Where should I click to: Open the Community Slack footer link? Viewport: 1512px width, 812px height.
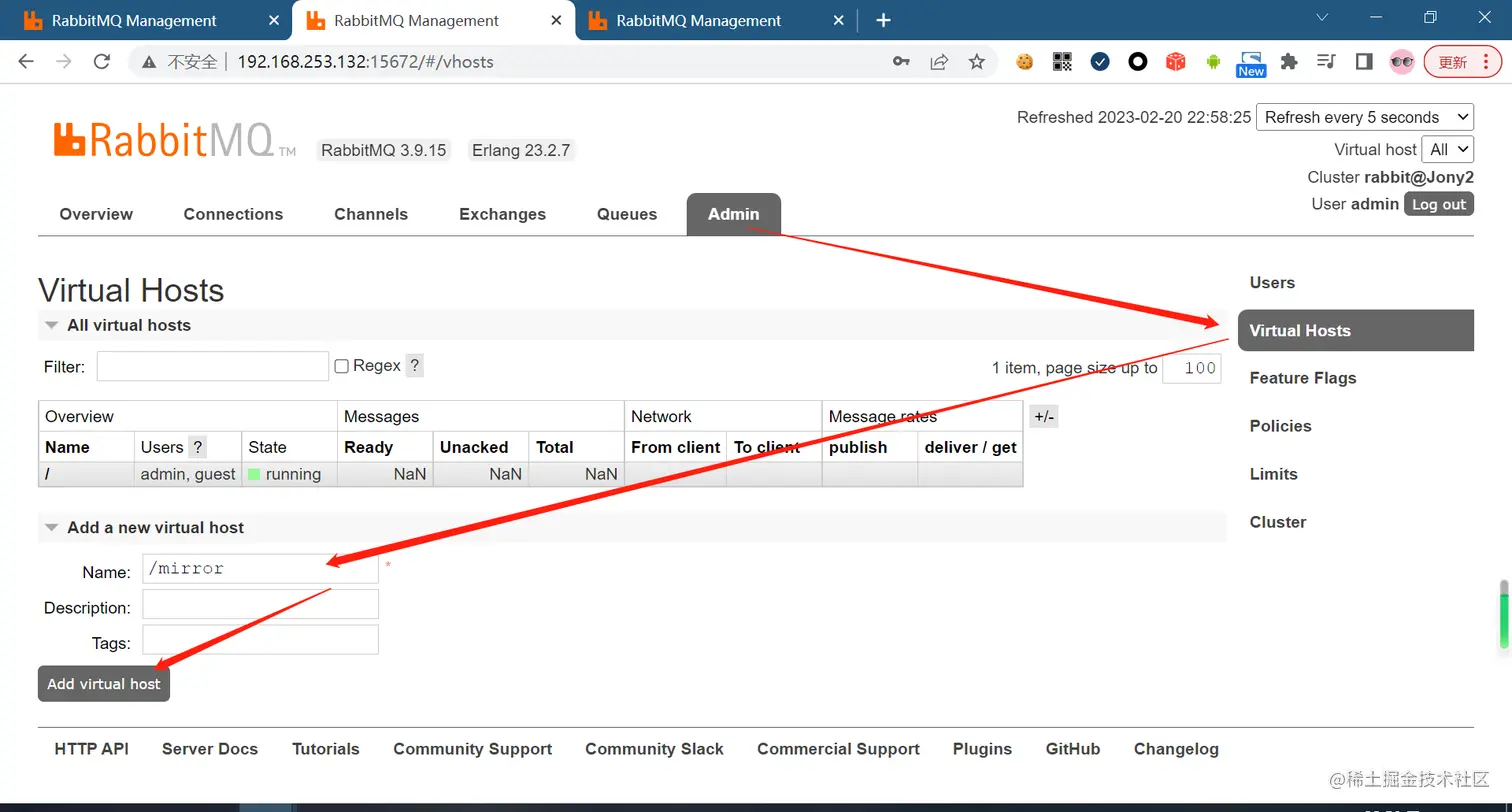pyautogui.click(x=655, y=749)
